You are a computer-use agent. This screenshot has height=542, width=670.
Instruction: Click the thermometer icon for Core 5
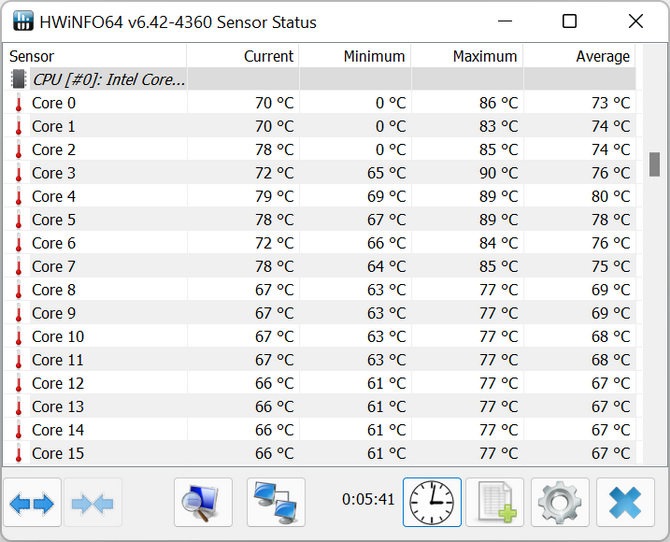[18, 220]
